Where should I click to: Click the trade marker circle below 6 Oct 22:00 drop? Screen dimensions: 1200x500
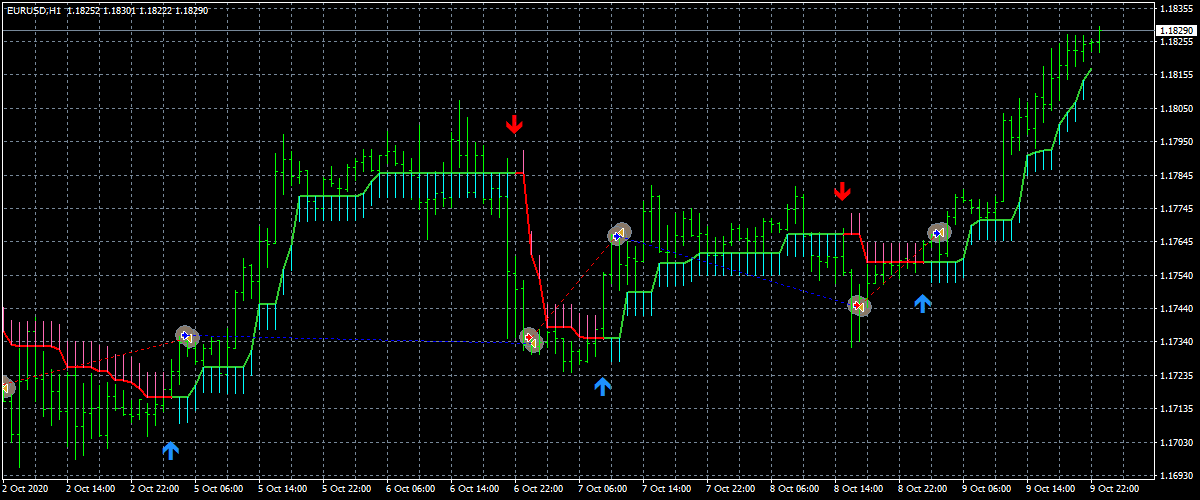point(531,340)
